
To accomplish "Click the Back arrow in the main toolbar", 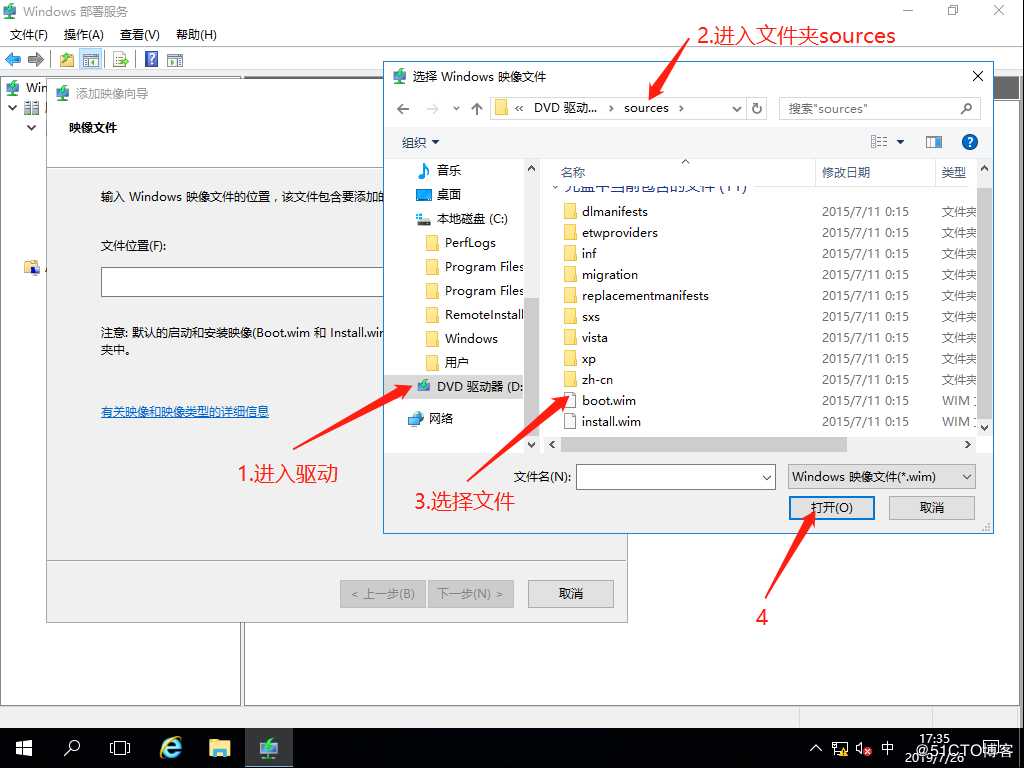I will (x=13, y=59).
